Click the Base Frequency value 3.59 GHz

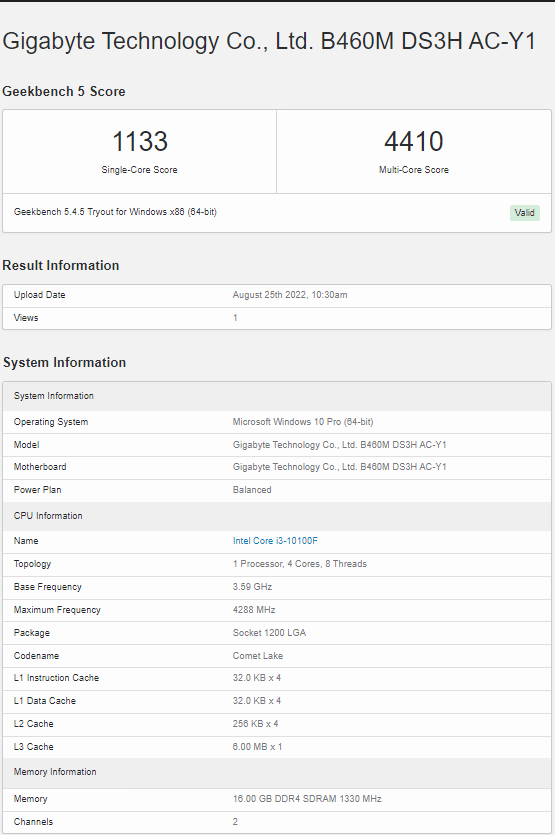[252, 586]
